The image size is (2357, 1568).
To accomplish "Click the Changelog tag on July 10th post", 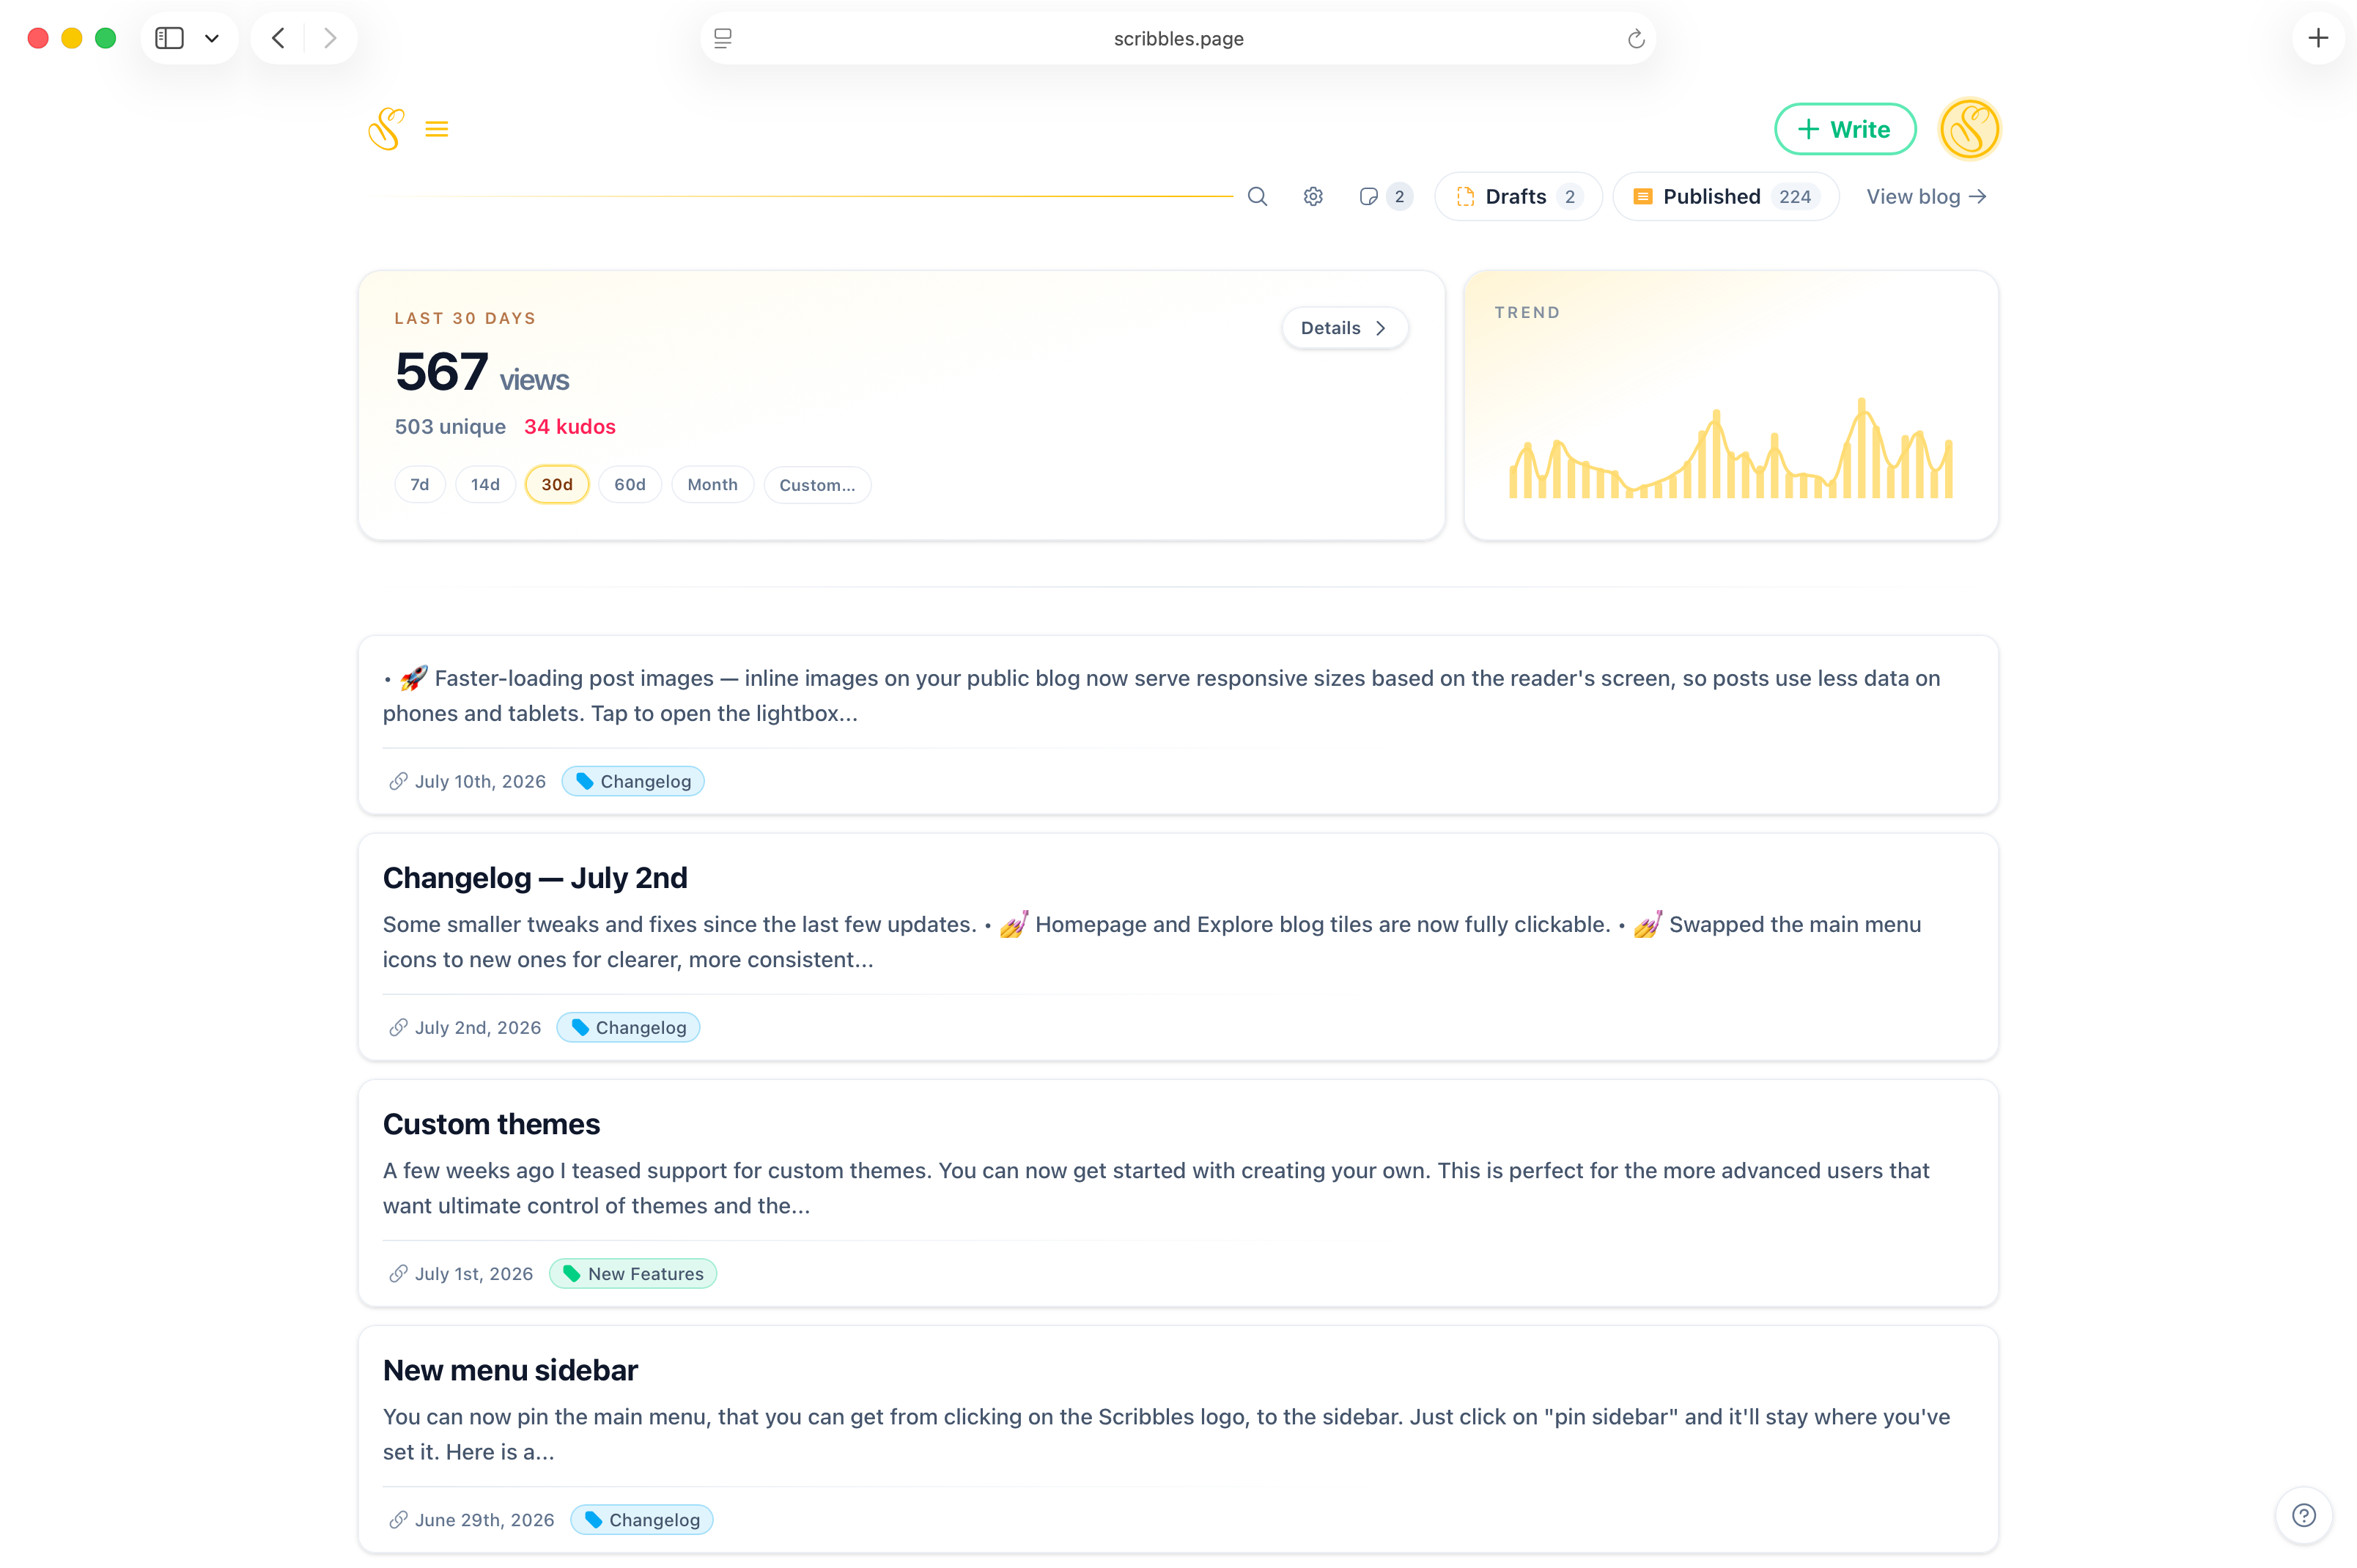I will click(x=633, y=781).
